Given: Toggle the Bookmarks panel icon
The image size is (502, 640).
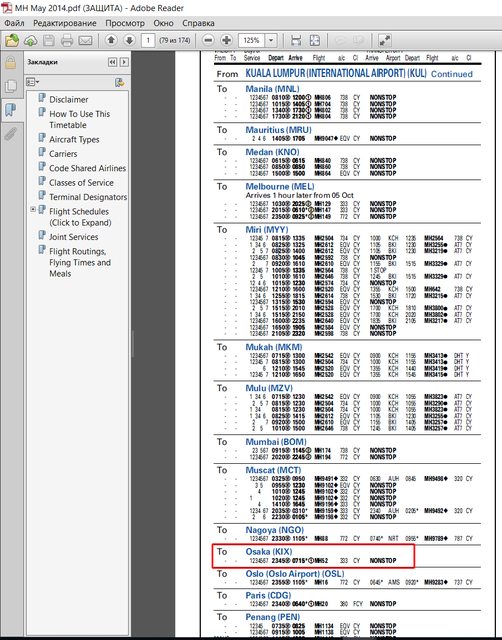Looking at the screenshot, I should point(11,109).
